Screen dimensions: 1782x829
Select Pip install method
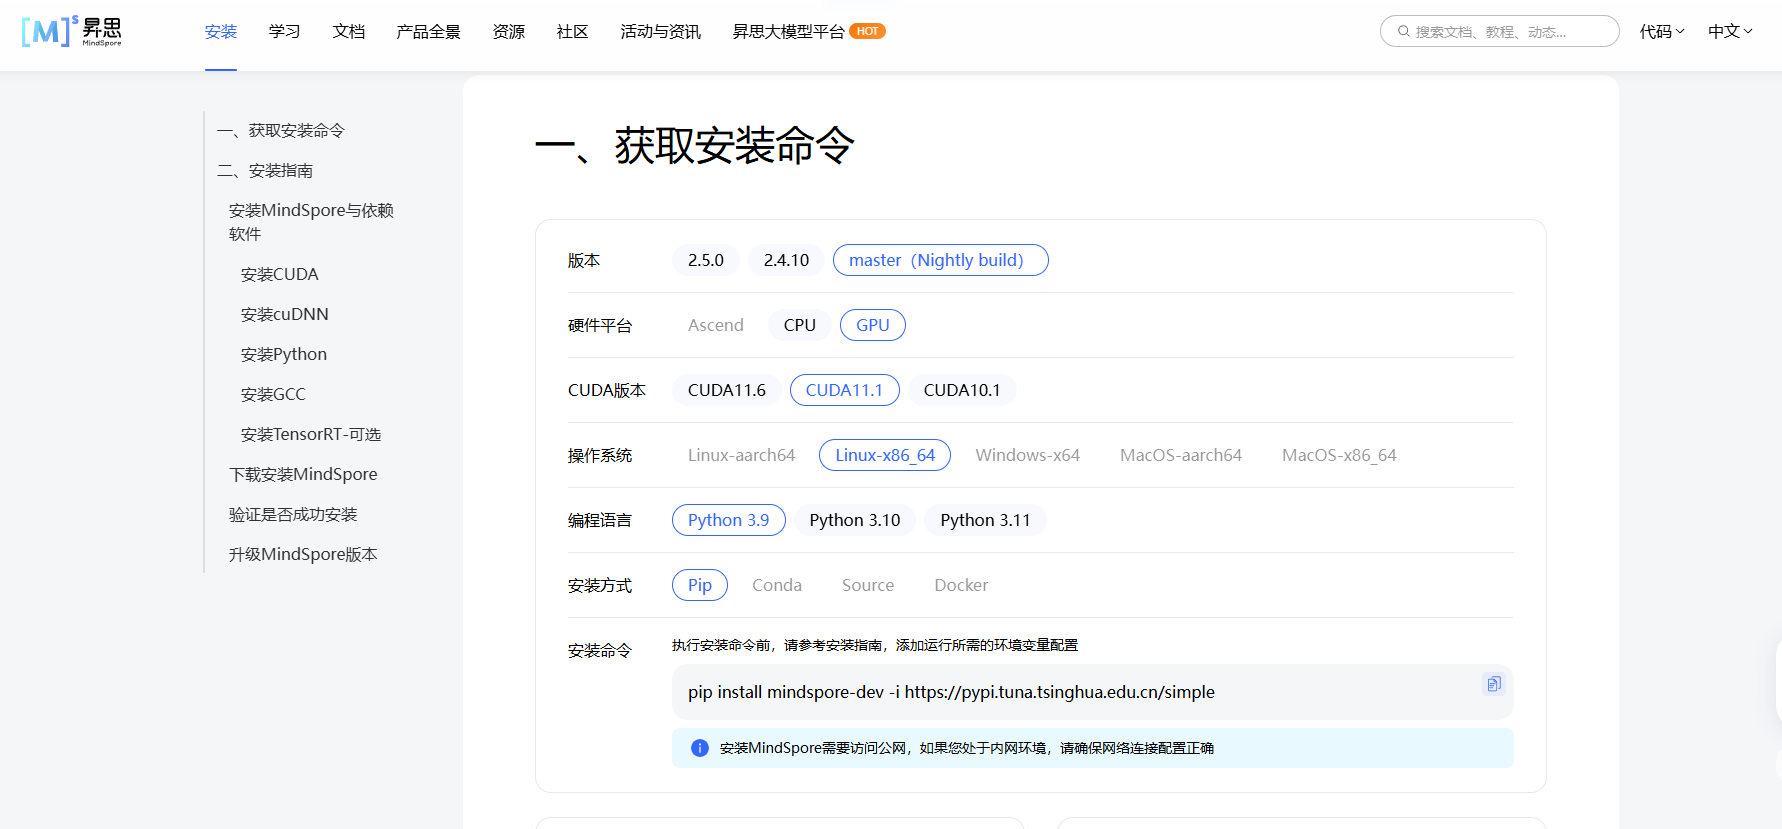coord(700,585)
